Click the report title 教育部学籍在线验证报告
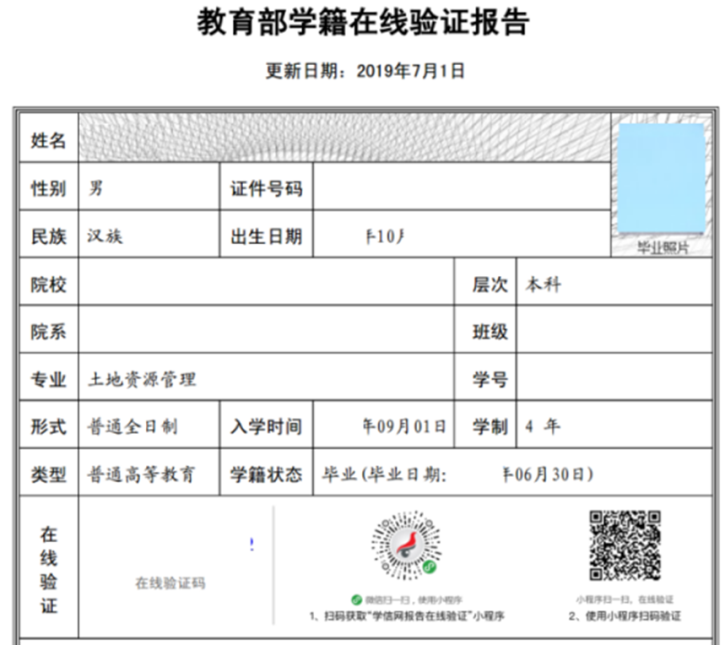Image resolution: width=725 pixels, height=645 pixels. click(x=363, y=25)
